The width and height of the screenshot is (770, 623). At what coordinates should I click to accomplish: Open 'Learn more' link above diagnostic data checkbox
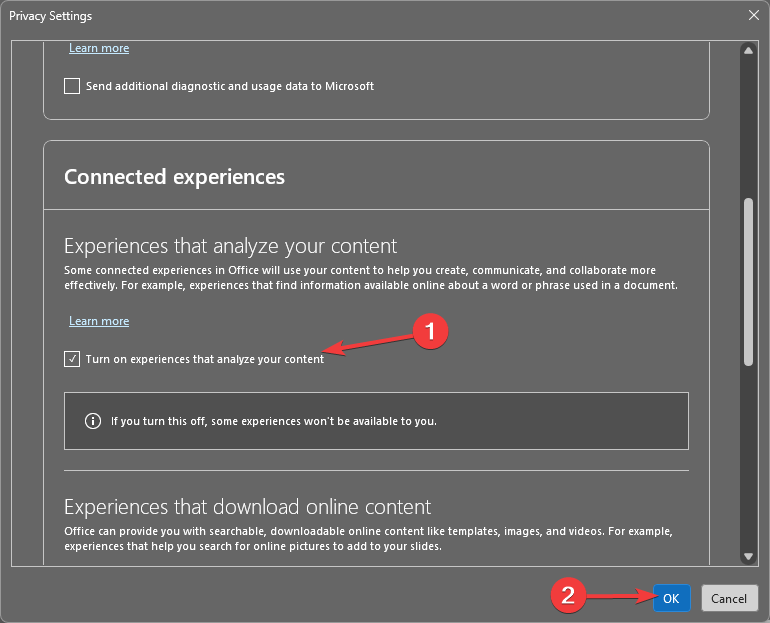point(99,48)
